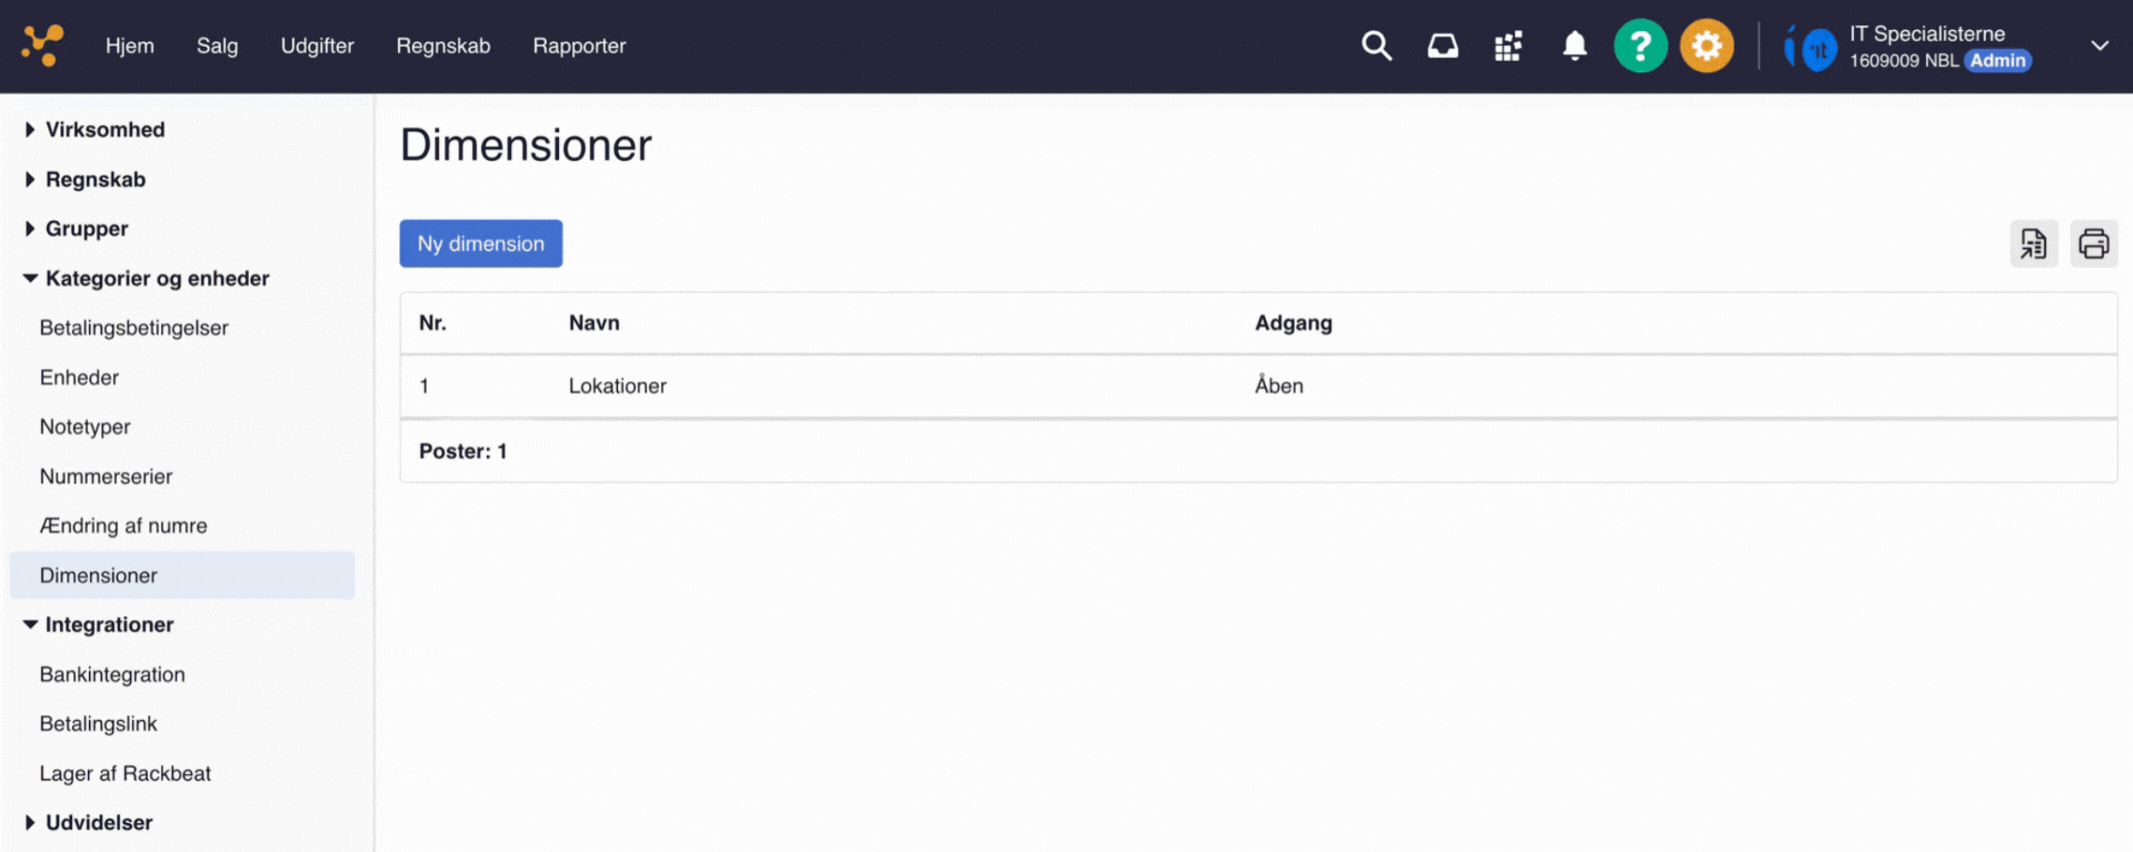The image size is (2133, 852).
Task: Open the Salg menu
Action: [217, 46]
